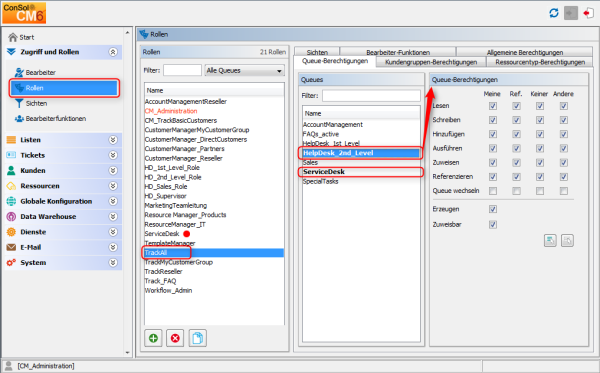Screen dimensions: 600x373
Task: Open the Start home page
Action: pos(21,37)
